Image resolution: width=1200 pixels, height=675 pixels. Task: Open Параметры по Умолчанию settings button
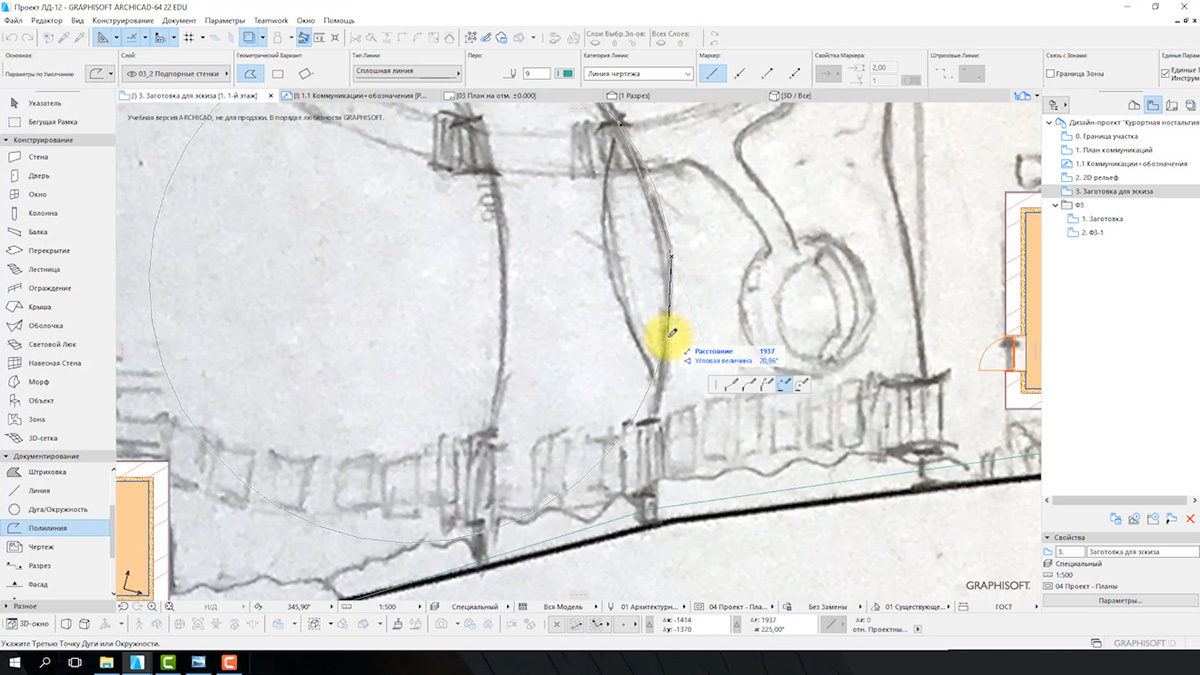tap(98, 74)
